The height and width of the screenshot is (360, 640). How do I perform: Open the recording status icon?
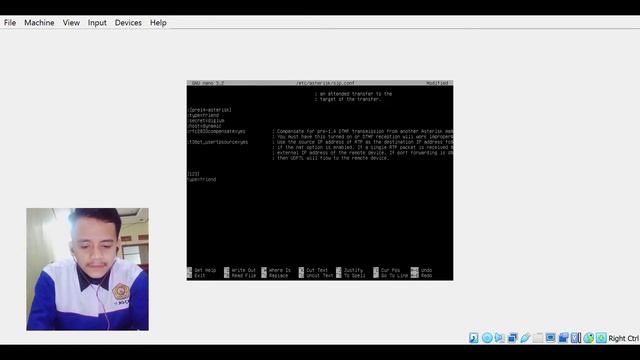tap(563, 338)
